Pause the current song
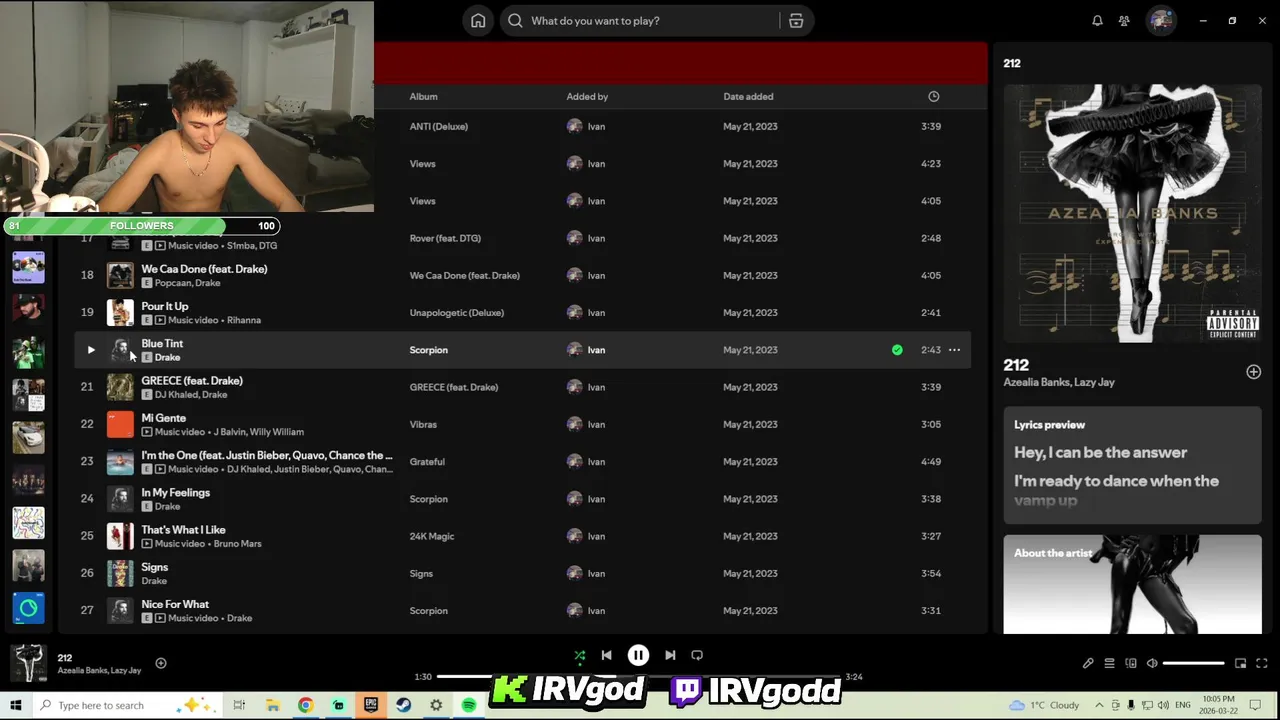1280x720 pixels. coord(638,655)
